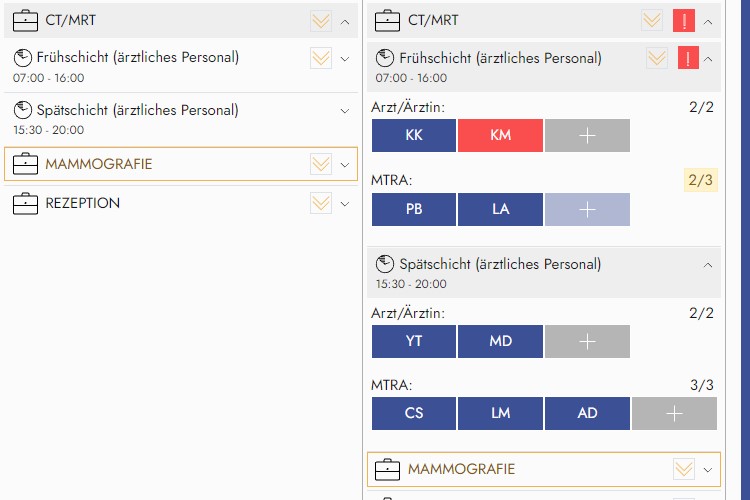
Task: Click double-chevron icon in right CT/MRT header
Action: (x=653, y=20)
